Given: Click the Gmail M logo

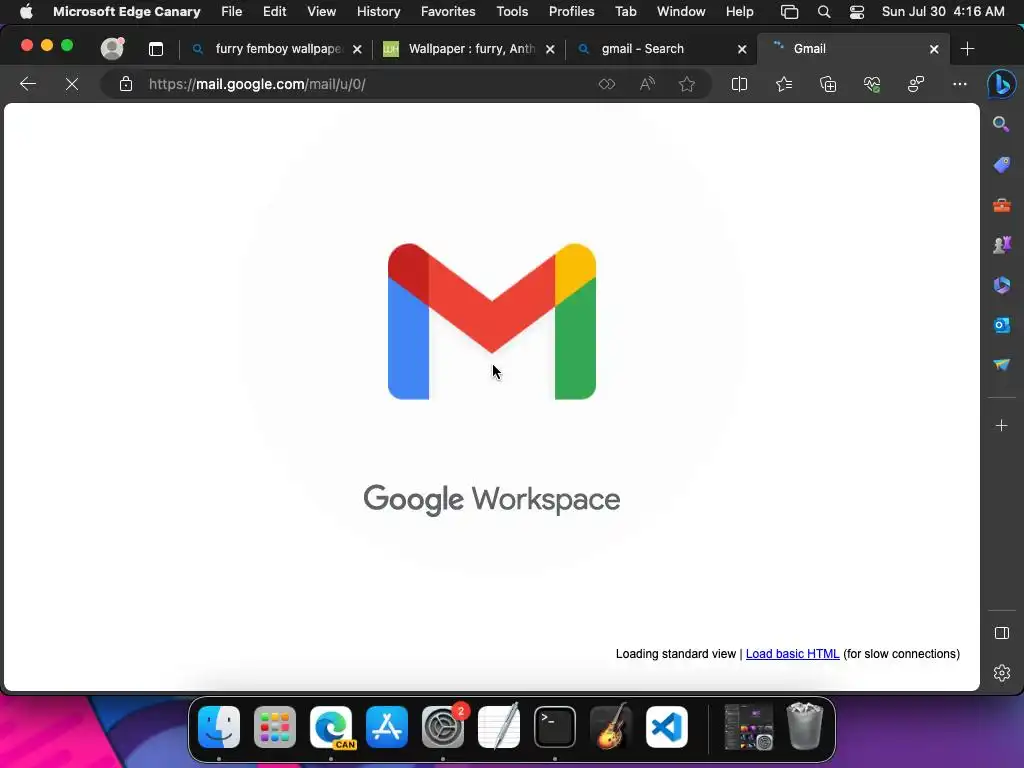Looking at the screenshot, I should [x=491, y=321].
